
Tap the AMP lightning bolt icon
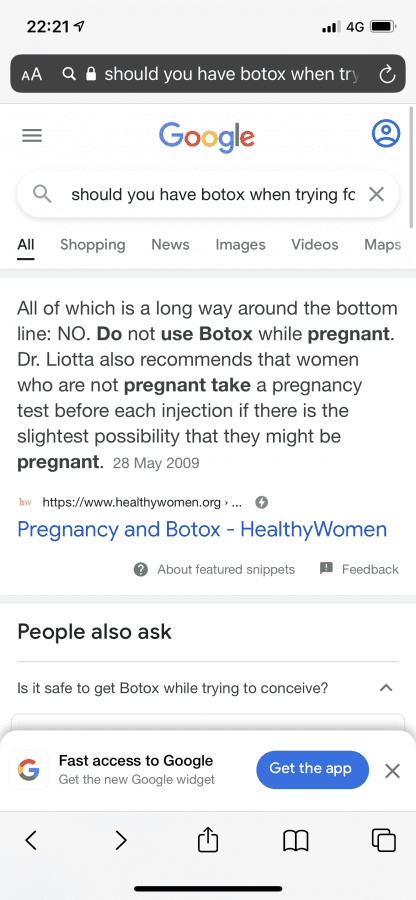pos(261,502)
